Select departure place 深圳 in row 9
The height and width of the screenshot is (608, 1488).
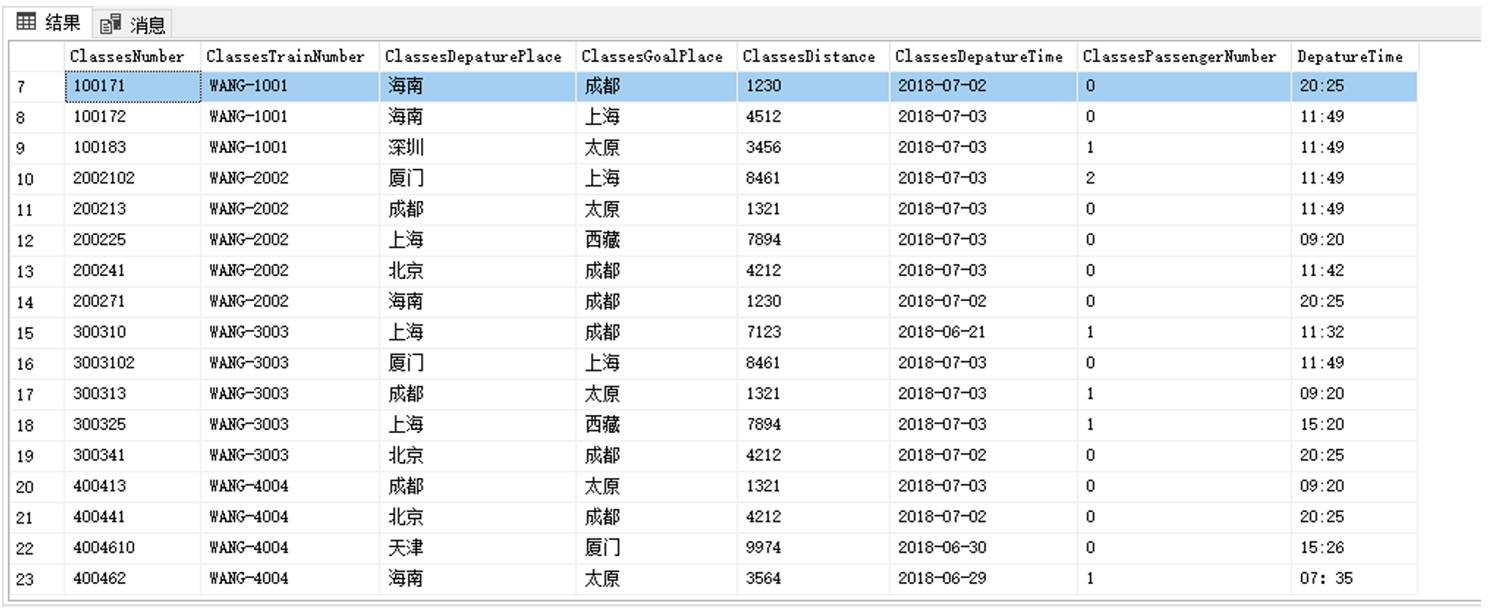[x=478, y=148]
